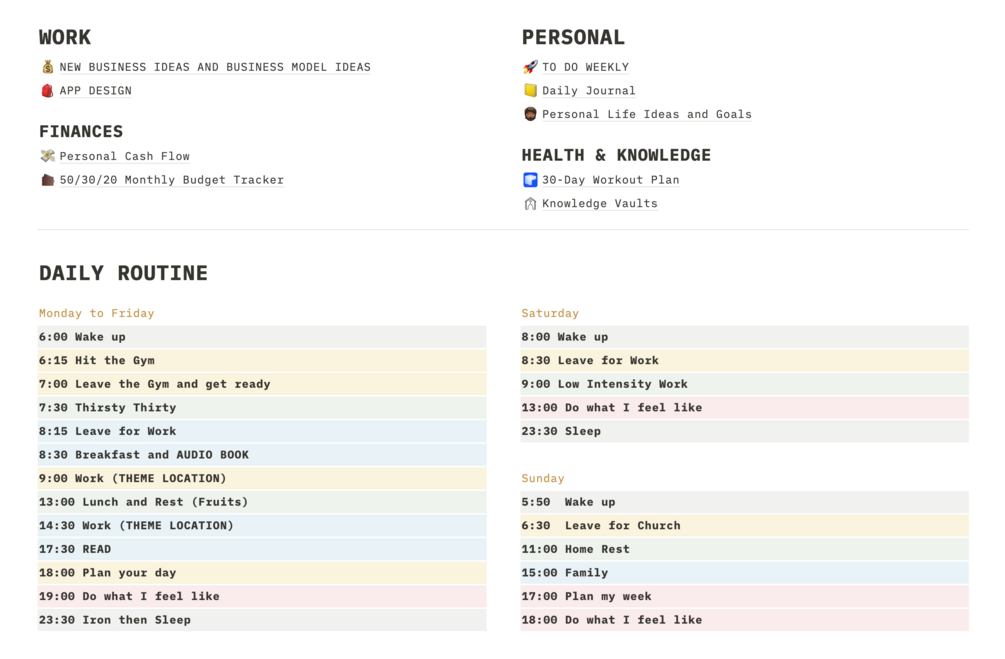The image size is (1005, 659).
Task: Click the '9:00 Work (THEME LOCATION)' routine row
Action: pos(262,479)
